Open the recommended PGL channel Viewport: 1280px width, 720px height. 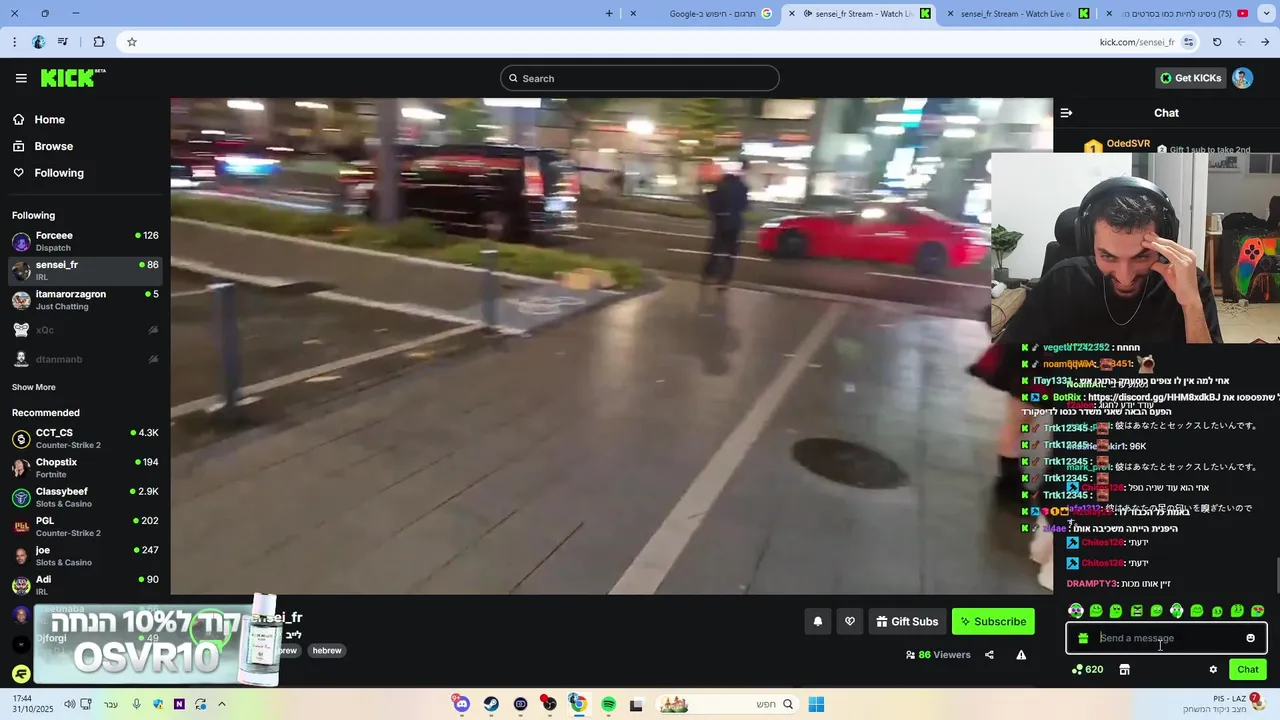[85, 526]
